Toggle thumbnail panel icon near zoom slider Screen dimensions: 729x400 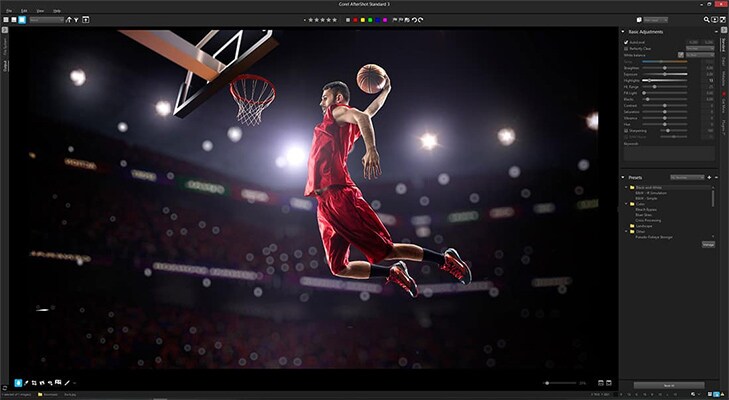pos(601,383)
